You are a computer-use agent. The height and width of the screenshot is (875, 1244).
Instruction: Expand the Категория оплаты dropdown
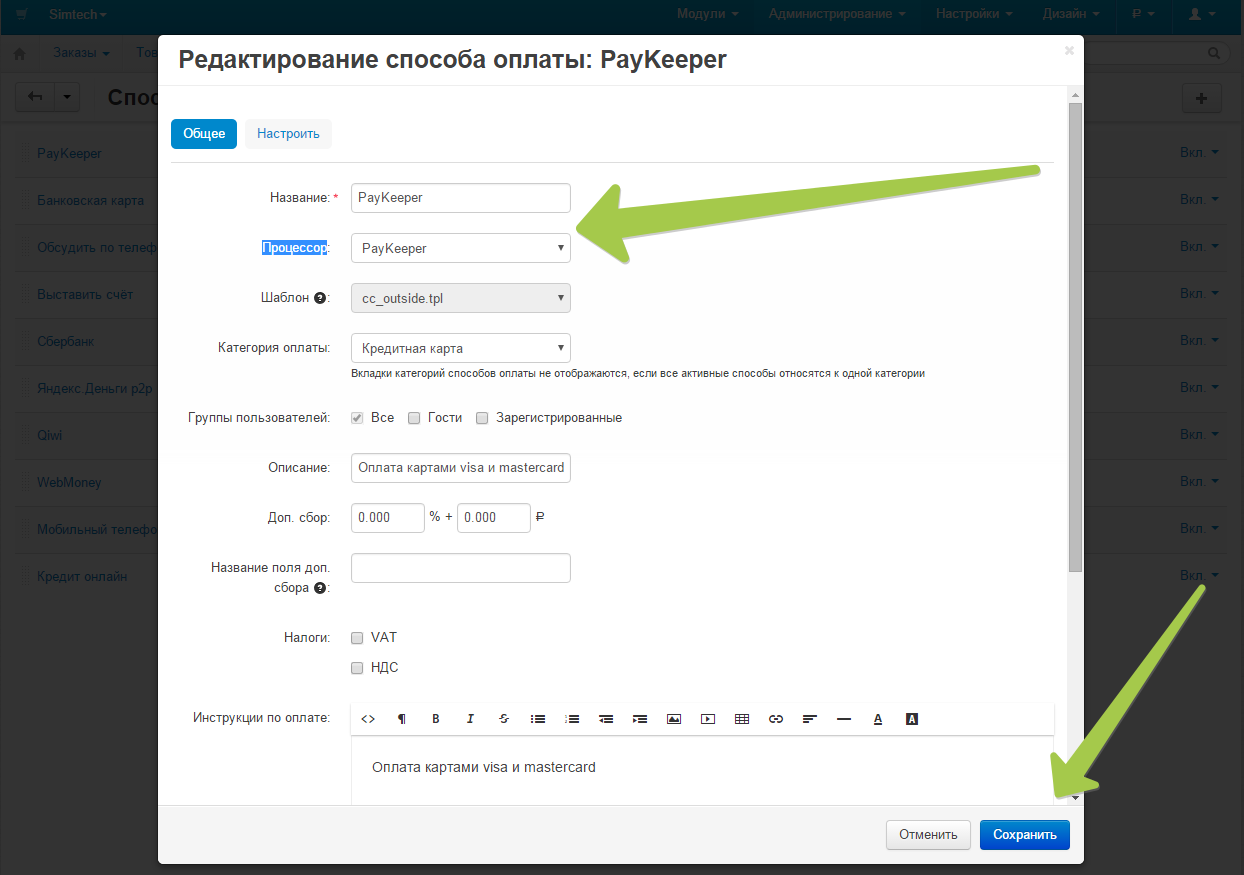pyautogui.click(x=460, y=349)
